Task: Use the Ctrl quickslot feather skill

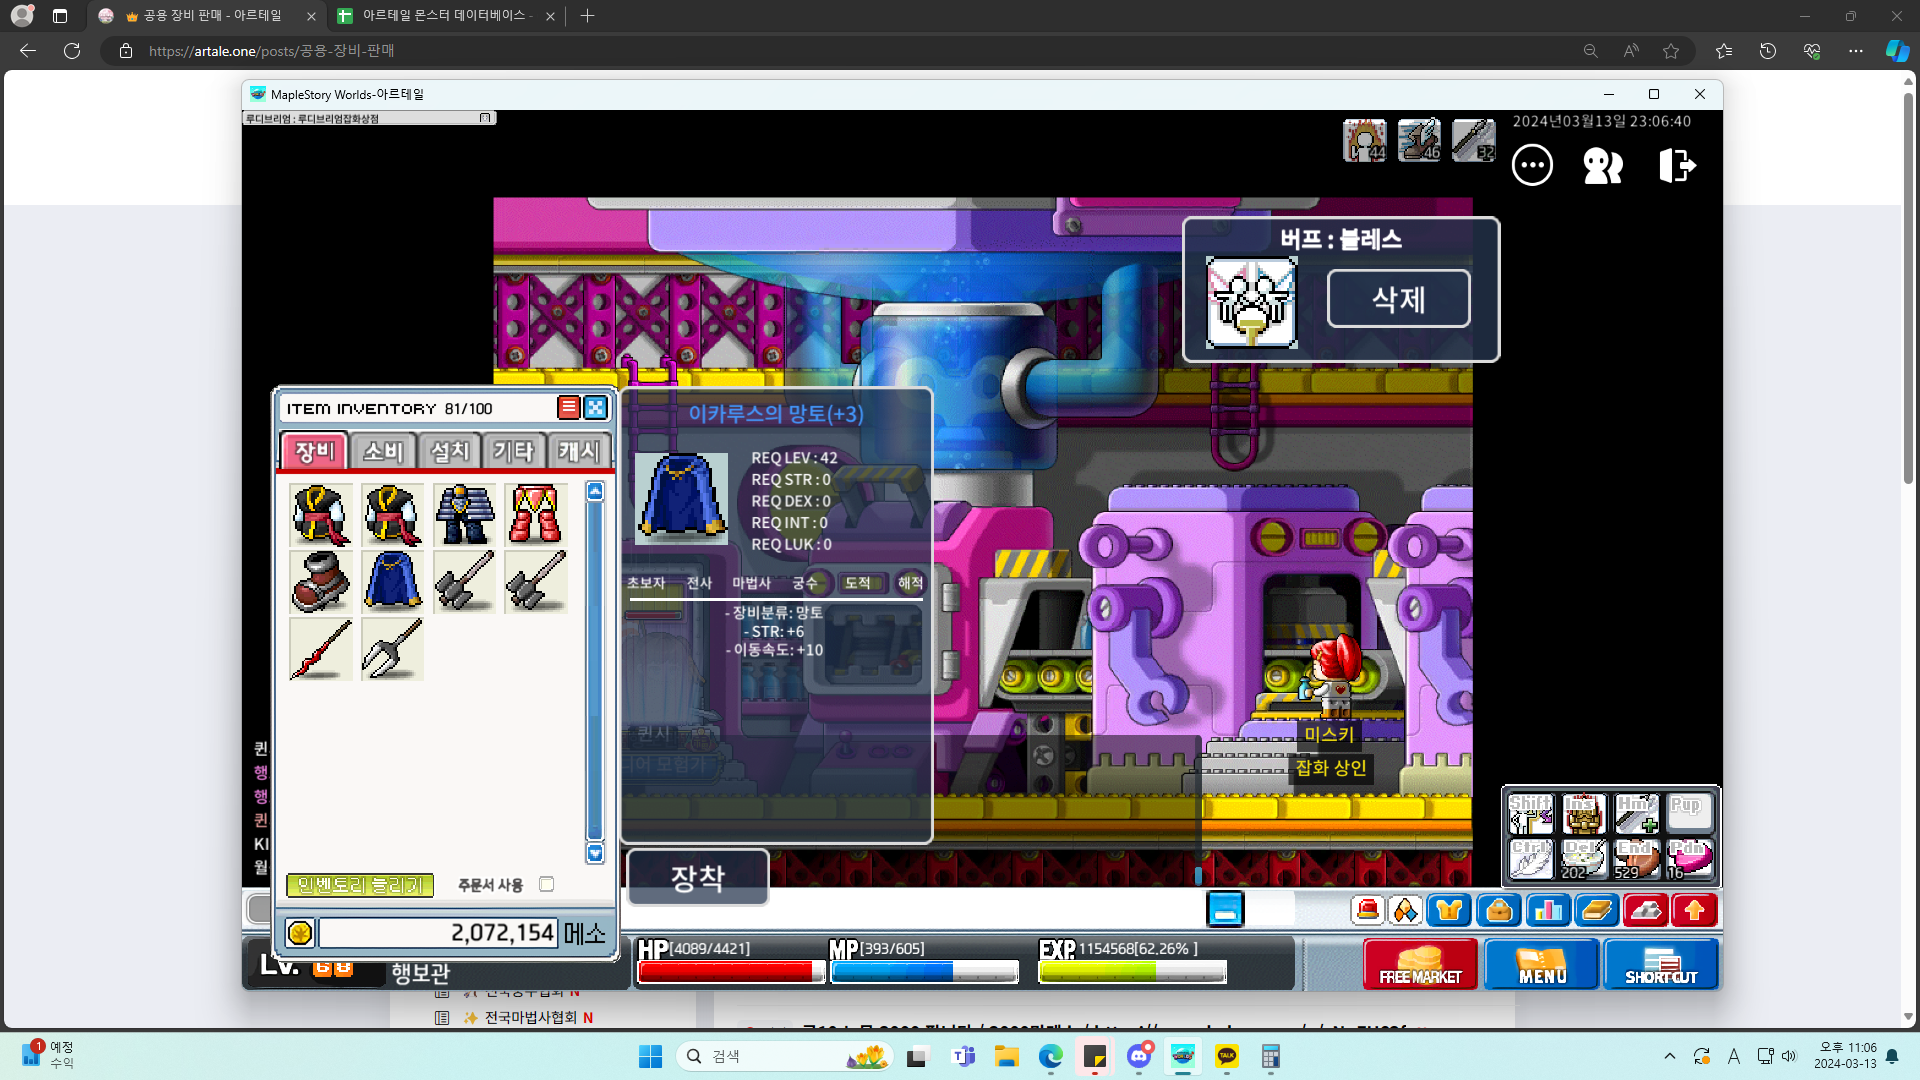Action: 1531,859
